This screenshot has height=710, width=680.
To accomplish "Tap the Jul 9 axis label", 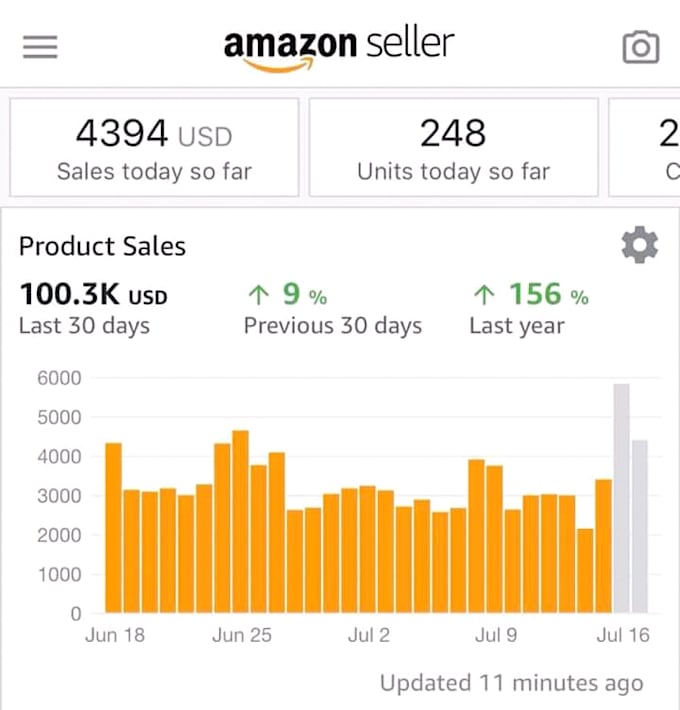I will 496,635.
